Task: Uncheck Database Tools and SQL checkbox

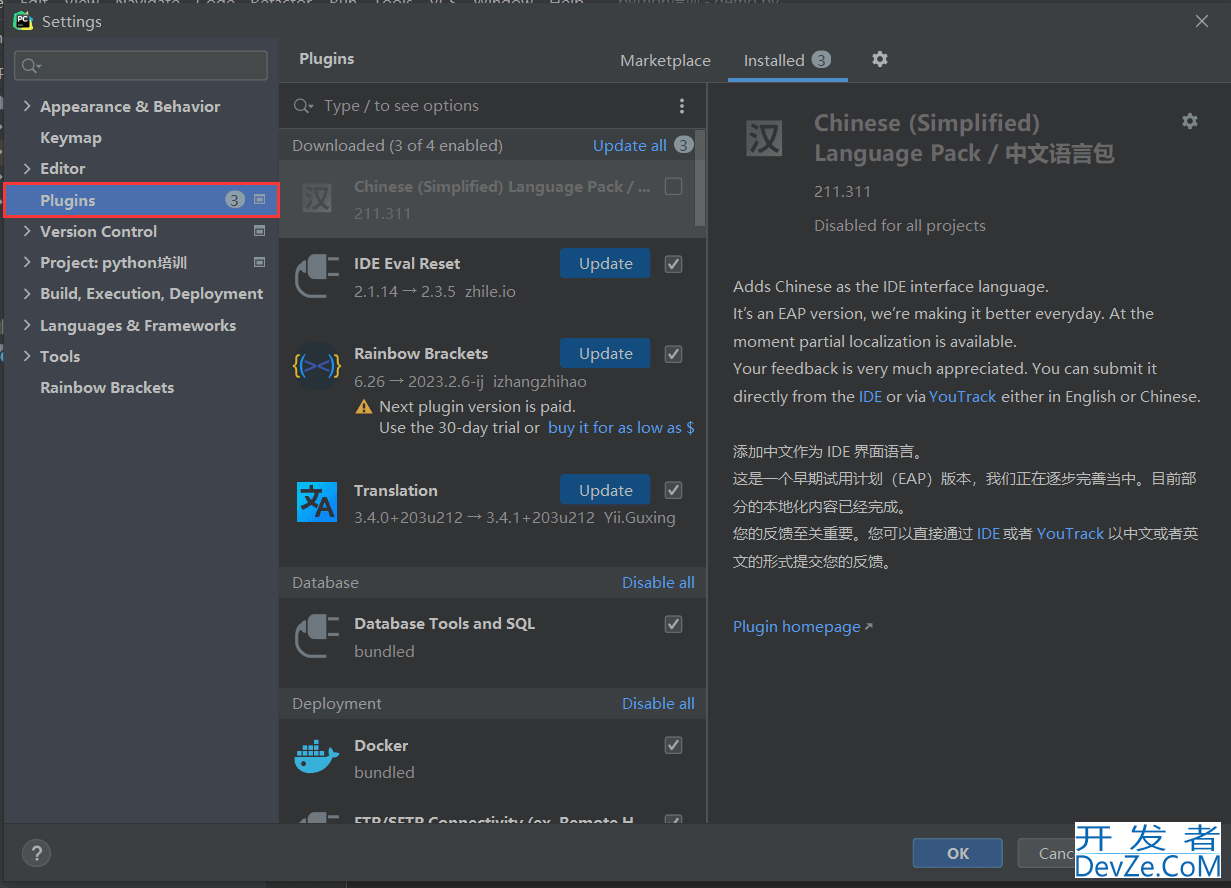Action: click(674, 624)
